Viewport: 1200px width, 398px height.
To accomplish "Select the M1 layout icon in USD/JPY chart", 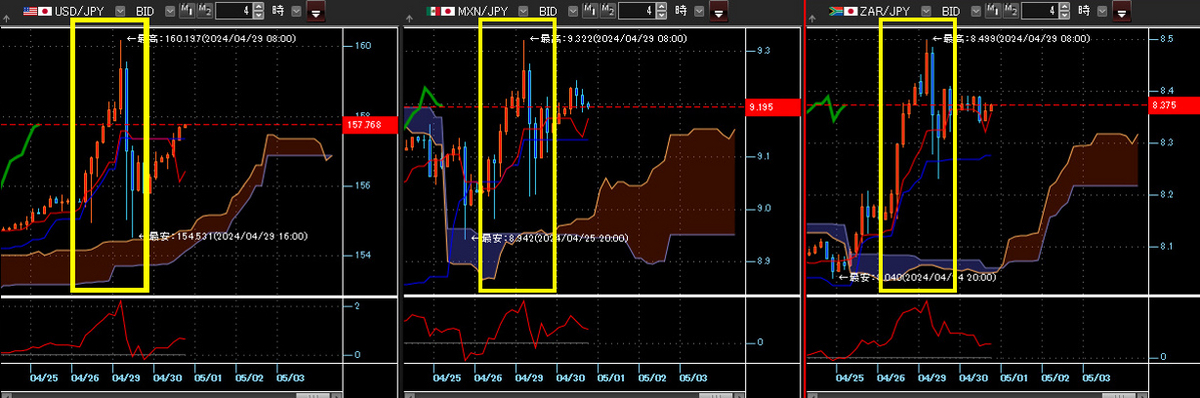I will click(x=187, y=11).
